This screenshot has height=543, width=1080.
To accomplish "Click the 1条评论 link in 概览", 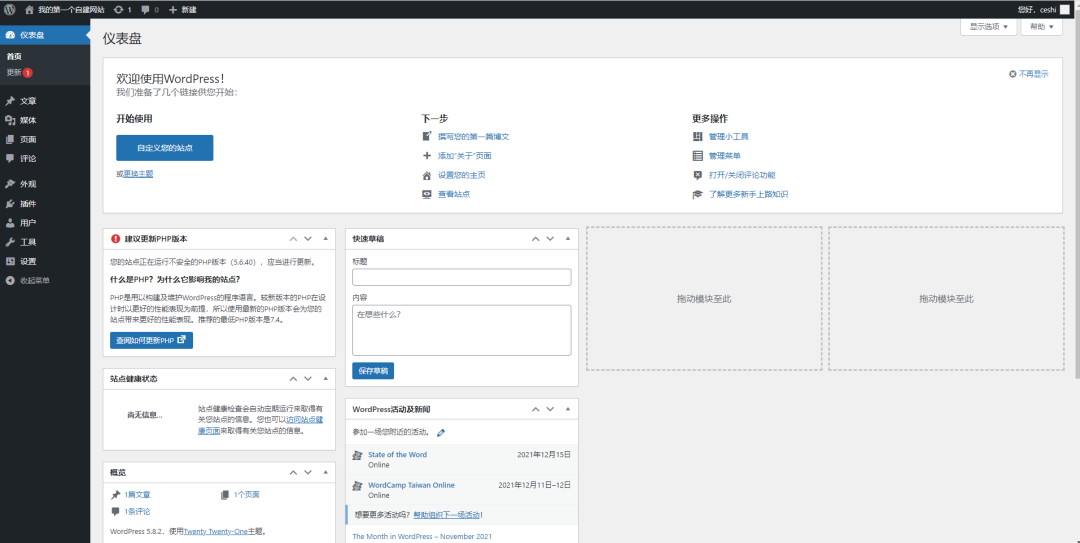I will (x=137, y=512).
